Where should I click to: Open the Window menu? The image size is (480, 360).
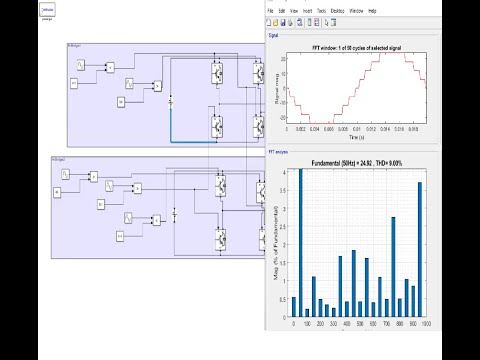point(356,11)
